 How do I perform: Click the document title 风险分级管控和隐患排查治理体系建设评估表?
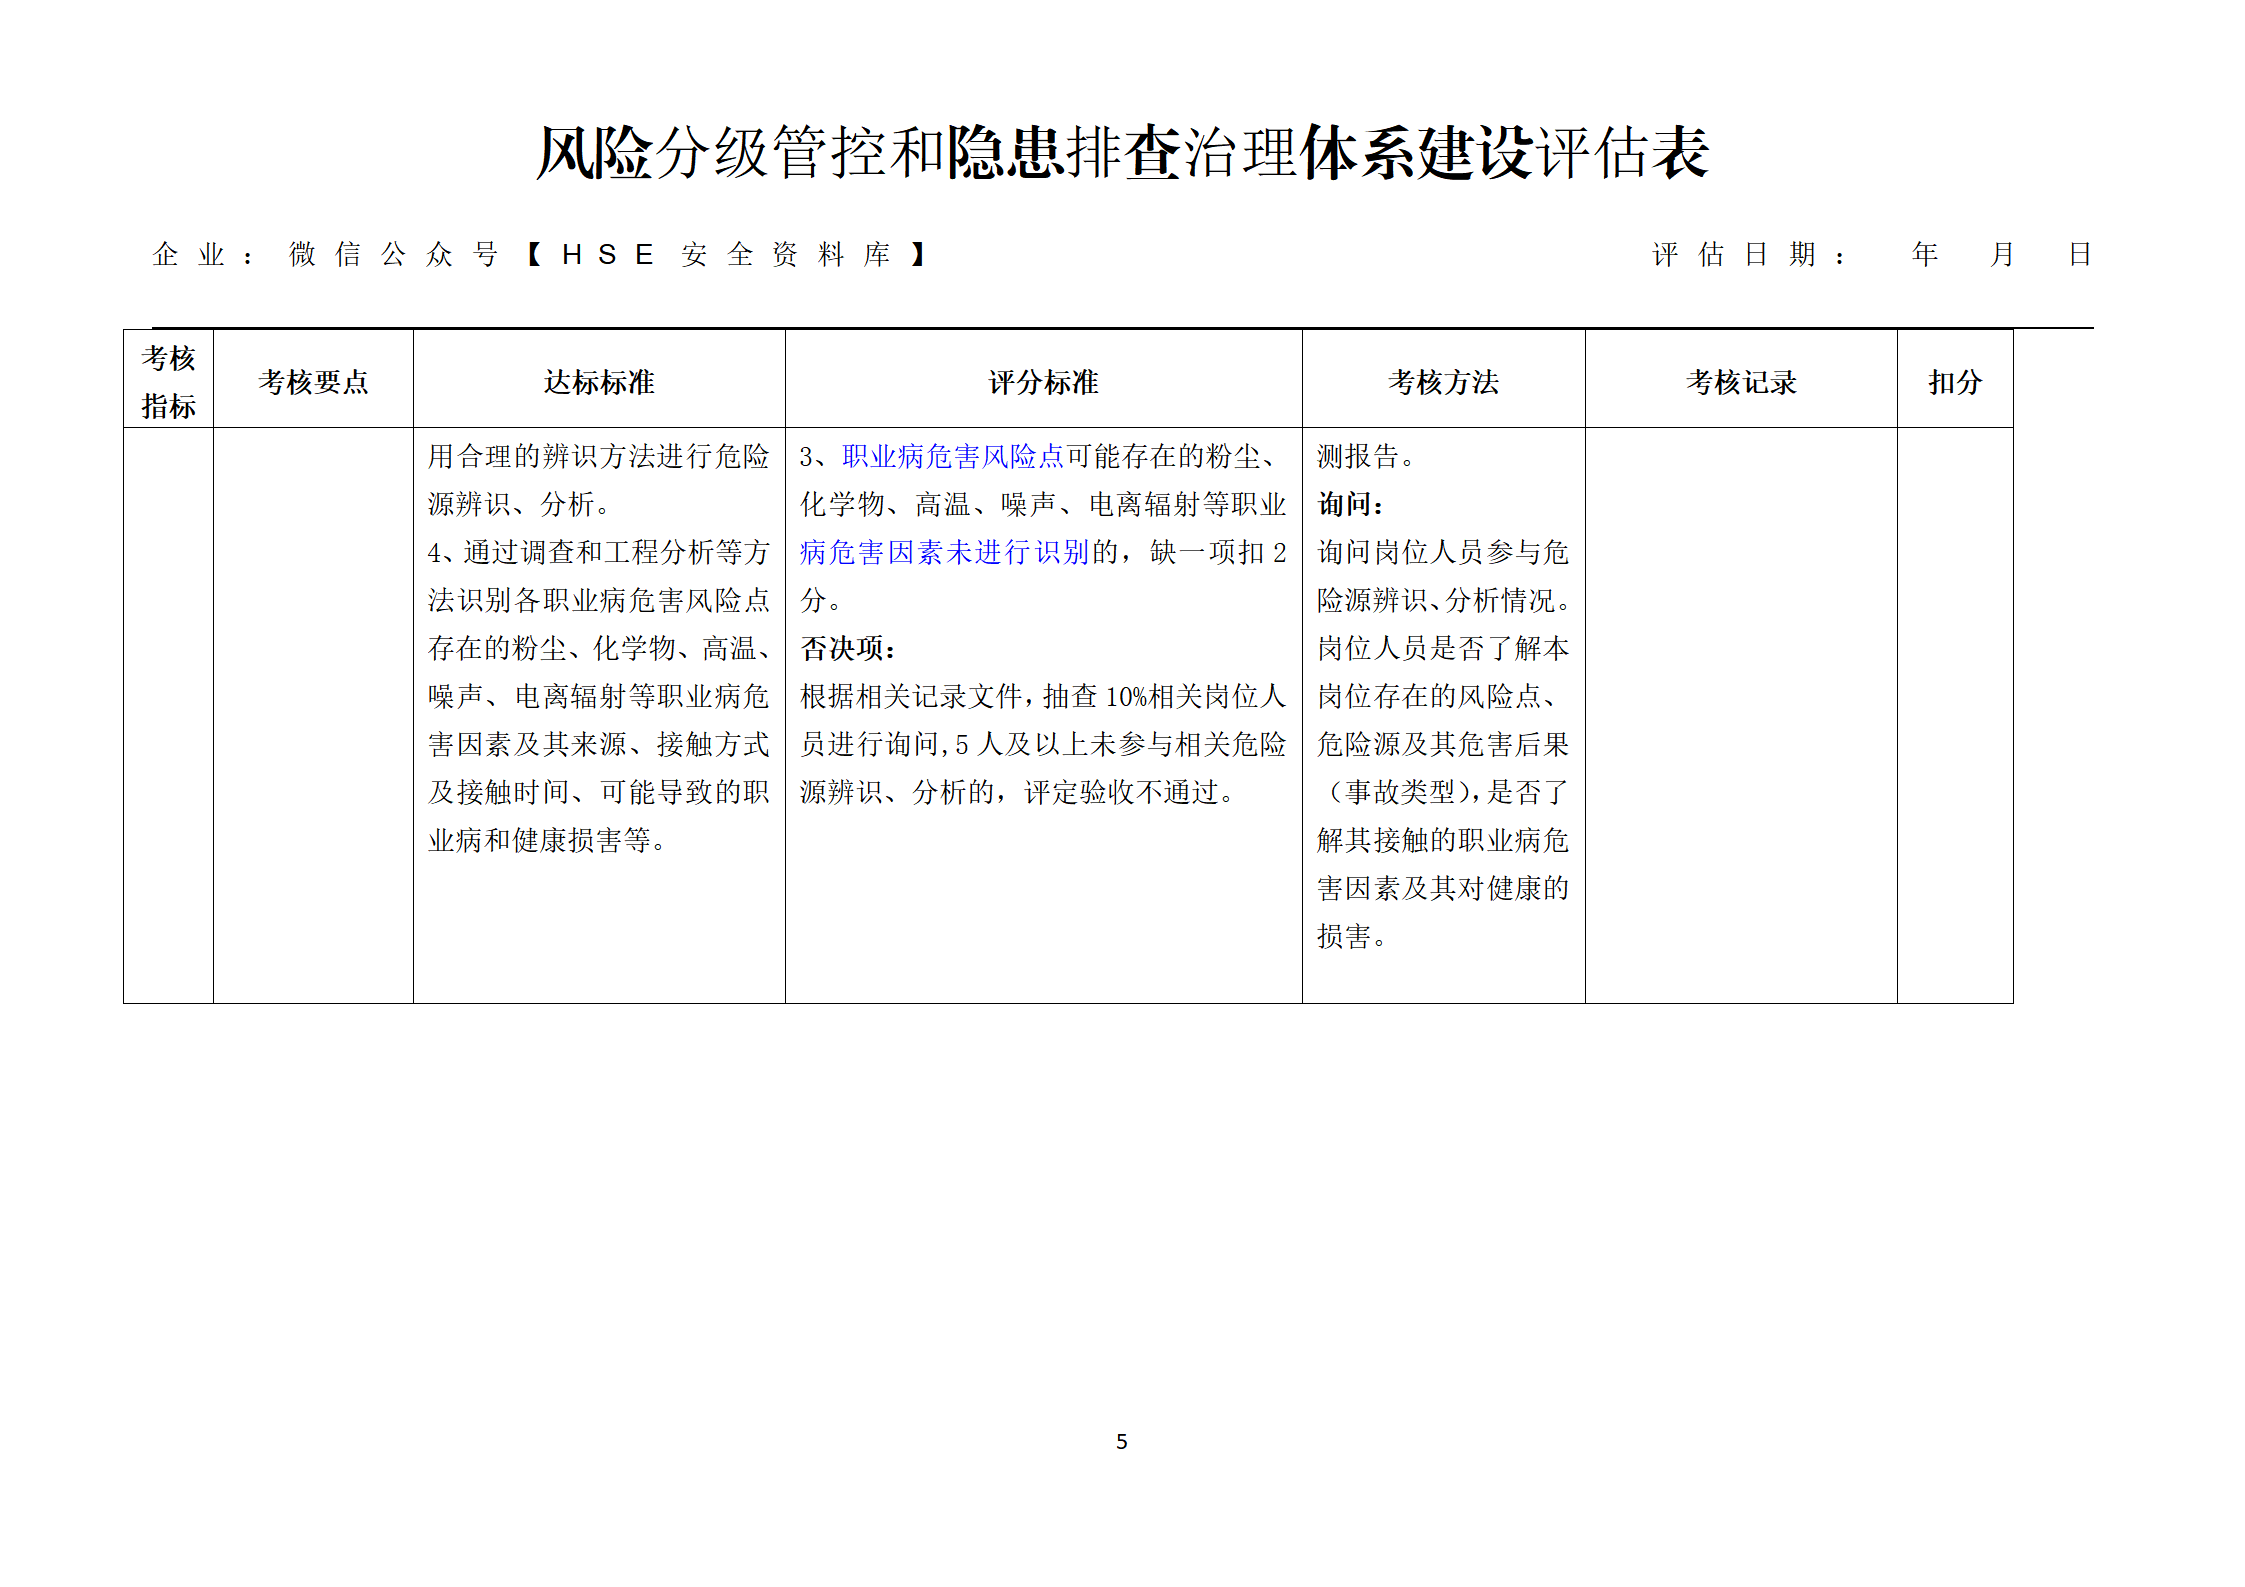(x=1122, y=154)
